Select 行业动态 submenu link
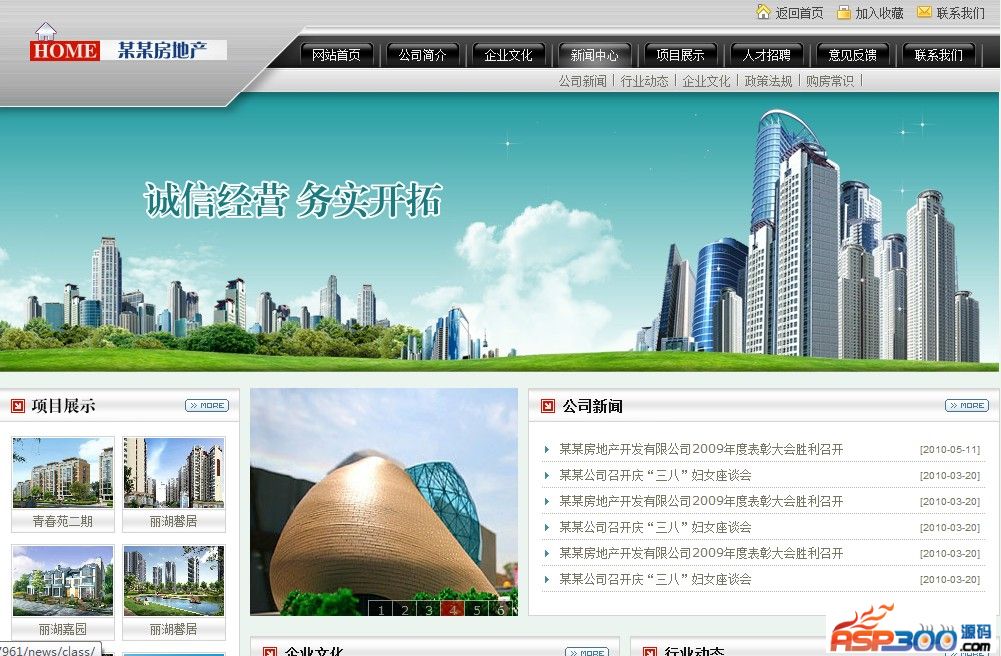The width and height of the screenshot is (1001, 656). tap(644, 81)
